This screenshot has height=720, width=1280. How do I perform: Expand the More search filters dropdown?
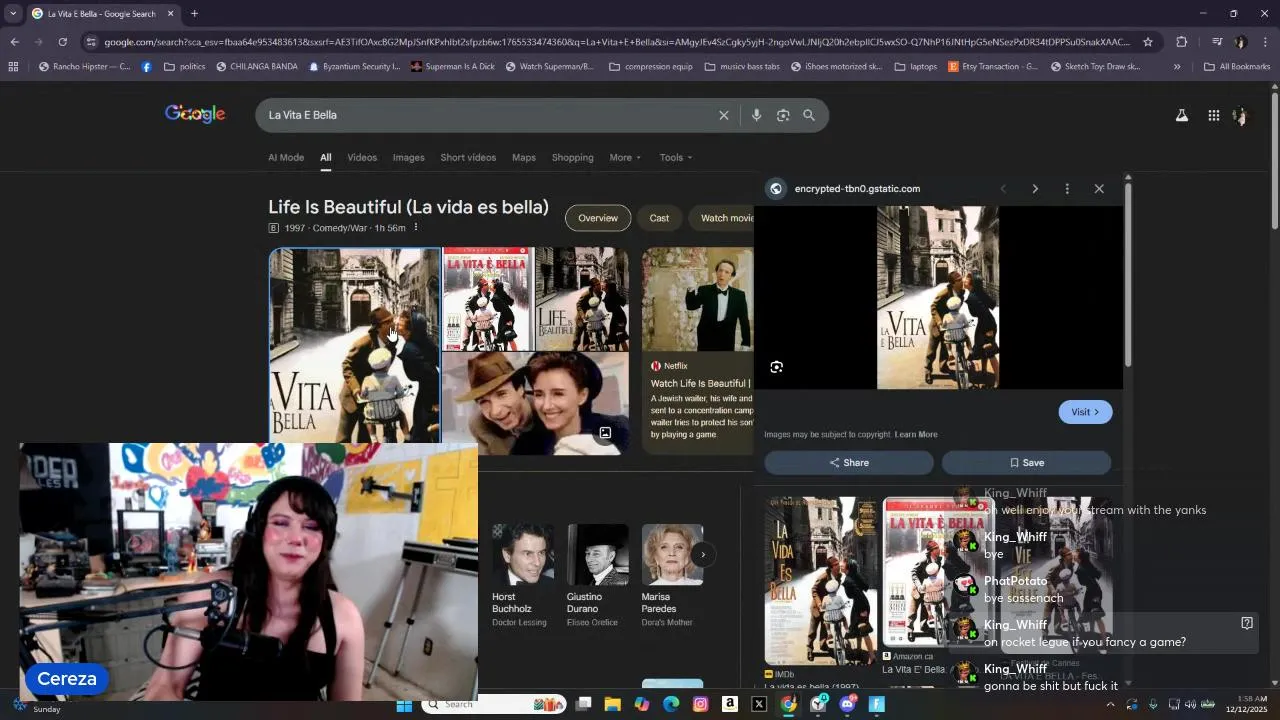coord(625,157)
